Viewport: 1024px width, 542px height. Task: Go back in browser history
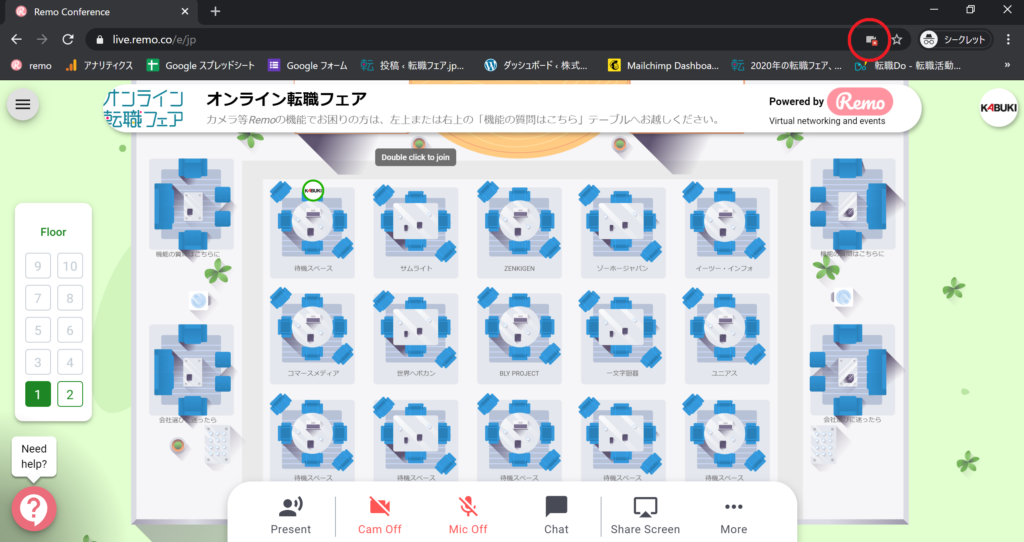point(16,40)
